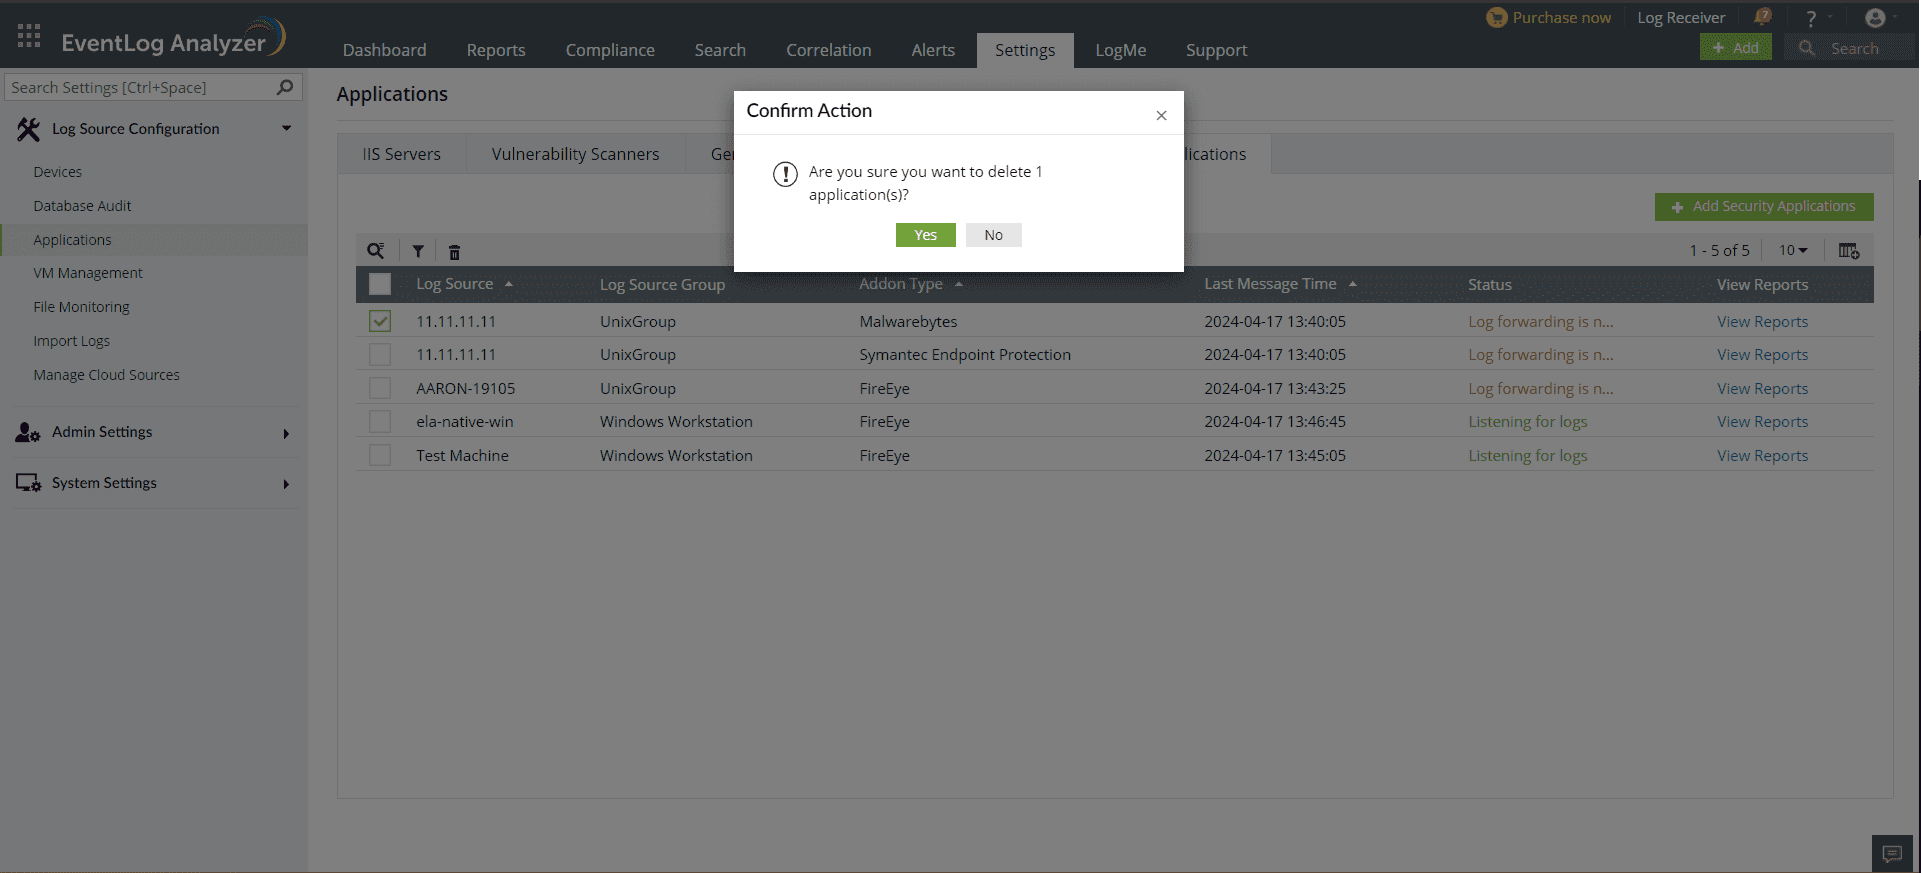Image resolution: width=1921 pixels, height=873 pixels.
Task: Open the rows-per-page 10 dropdown
Action: pyautogui.click(x=1793, y=250)
